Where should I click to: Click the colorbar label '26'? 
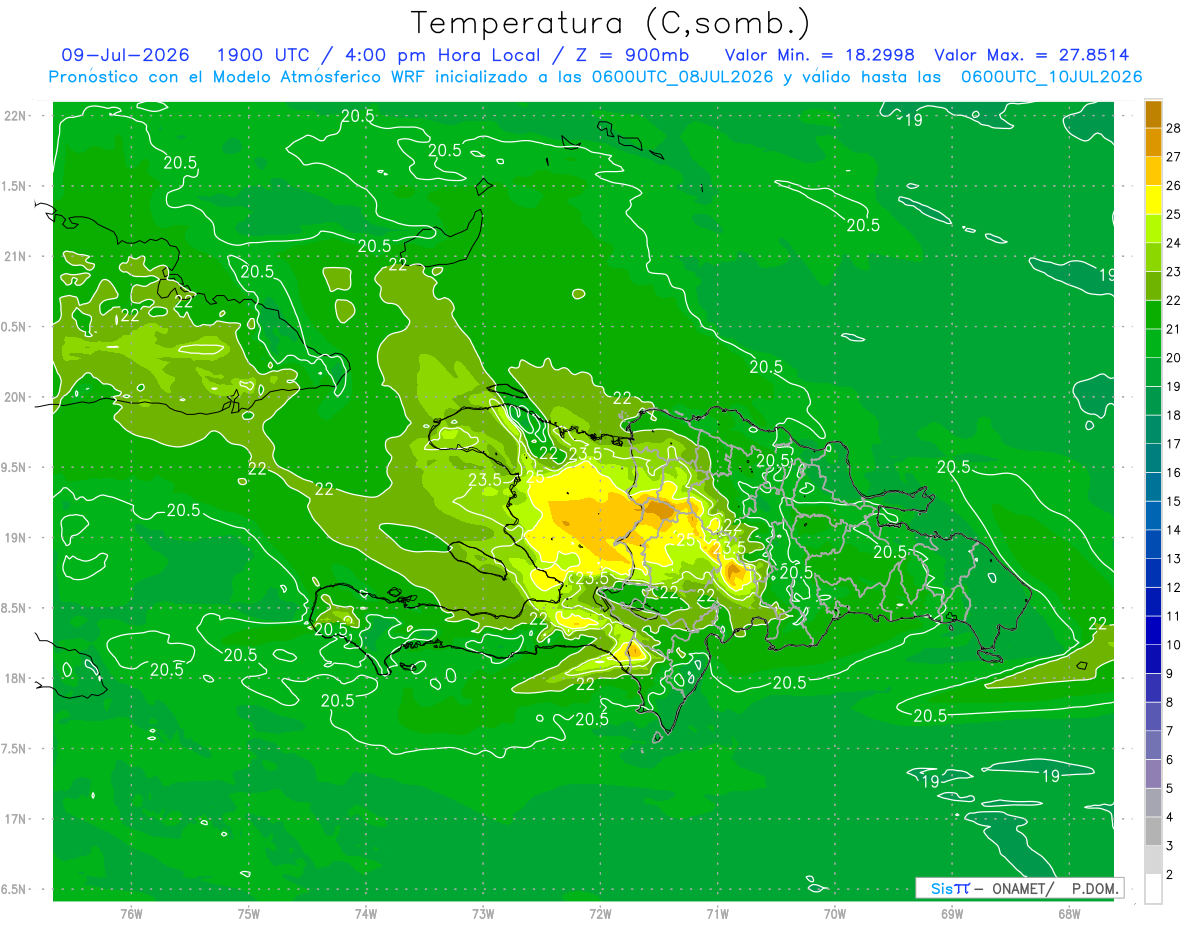[x=1174, y=186]
